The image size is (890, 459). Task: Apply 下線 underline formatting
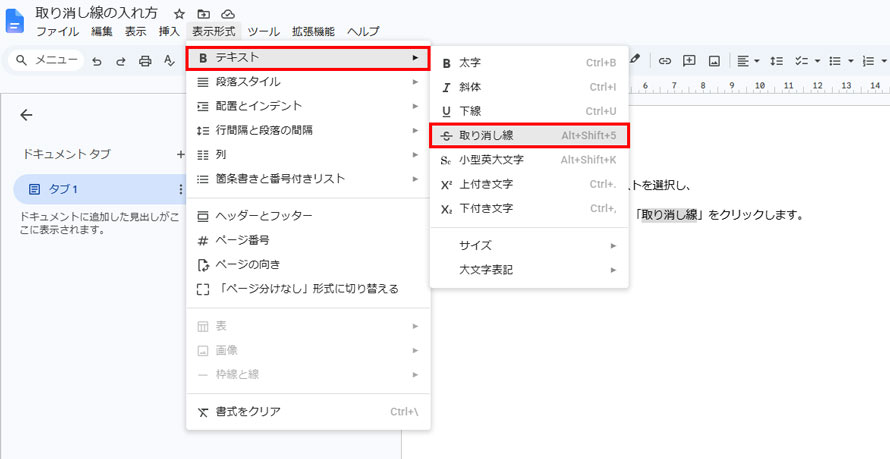click(529, 111)
